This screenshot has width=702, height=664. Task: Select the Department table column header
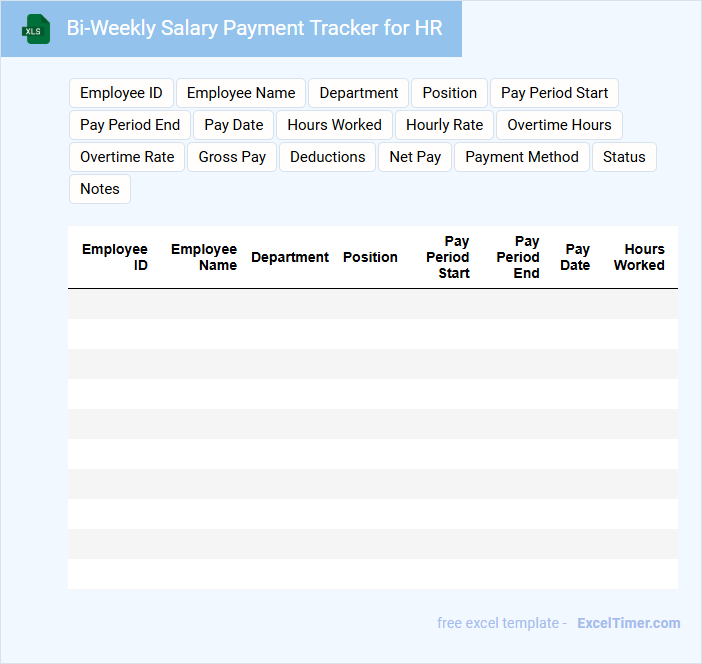pyautogui.click(x=290, y=257)
